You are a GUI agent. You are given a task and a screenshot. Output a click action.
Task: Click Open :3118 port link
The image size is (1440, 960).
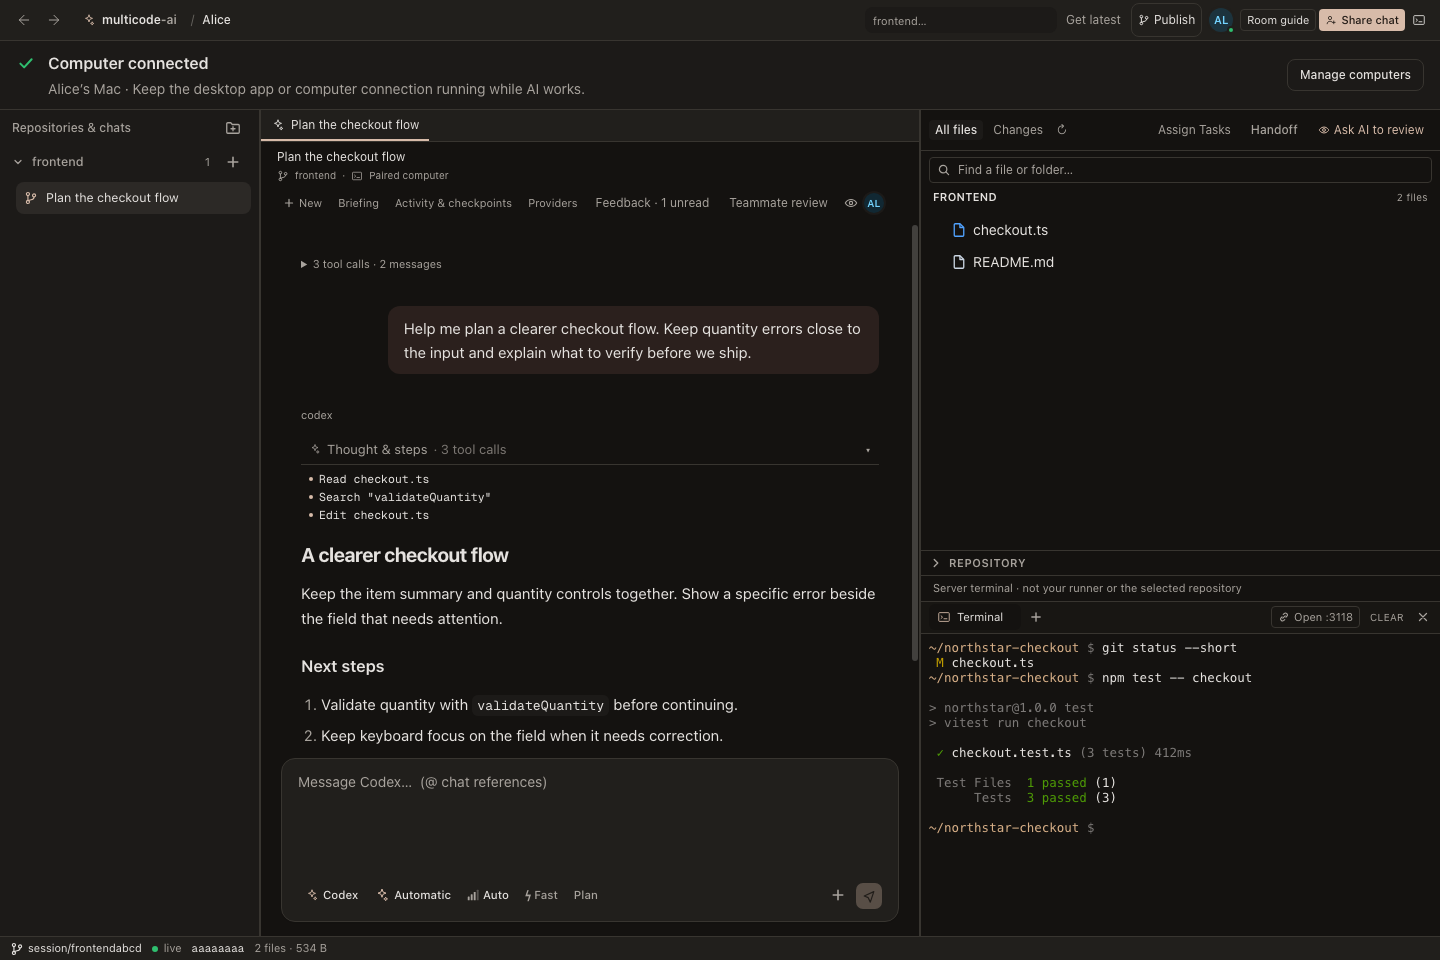[1315, 617]
